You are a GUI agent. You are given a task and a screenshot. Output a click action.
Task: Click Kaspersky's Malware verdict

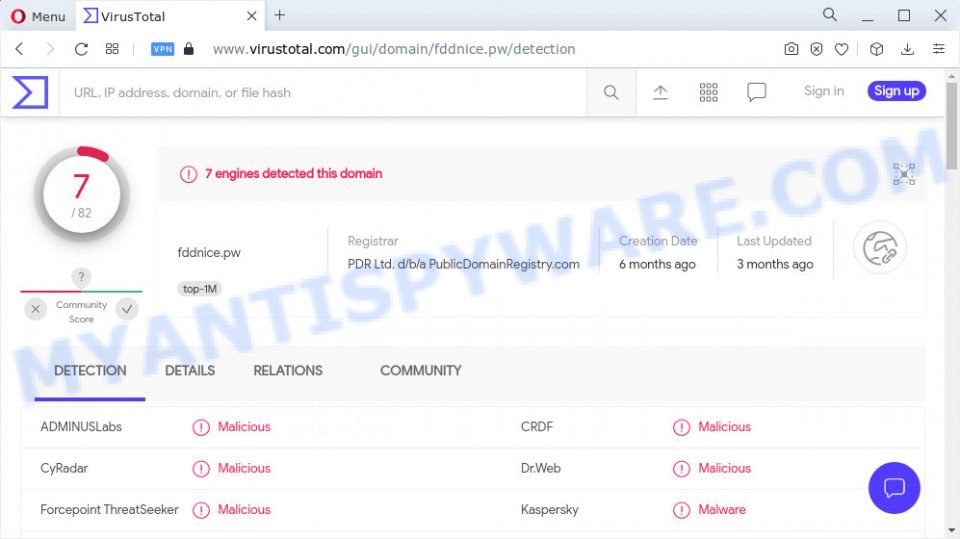722,510
